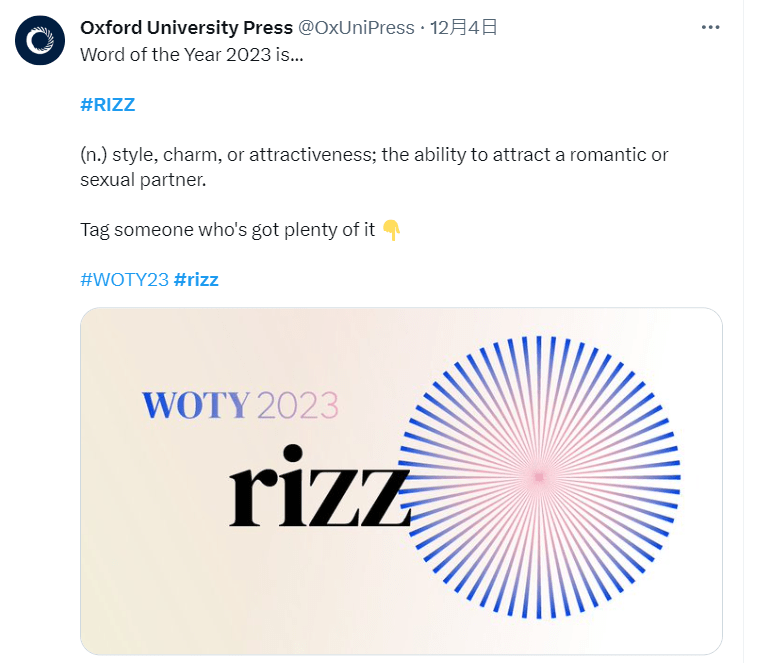Open the tweet's three-dot more menu

711,28
